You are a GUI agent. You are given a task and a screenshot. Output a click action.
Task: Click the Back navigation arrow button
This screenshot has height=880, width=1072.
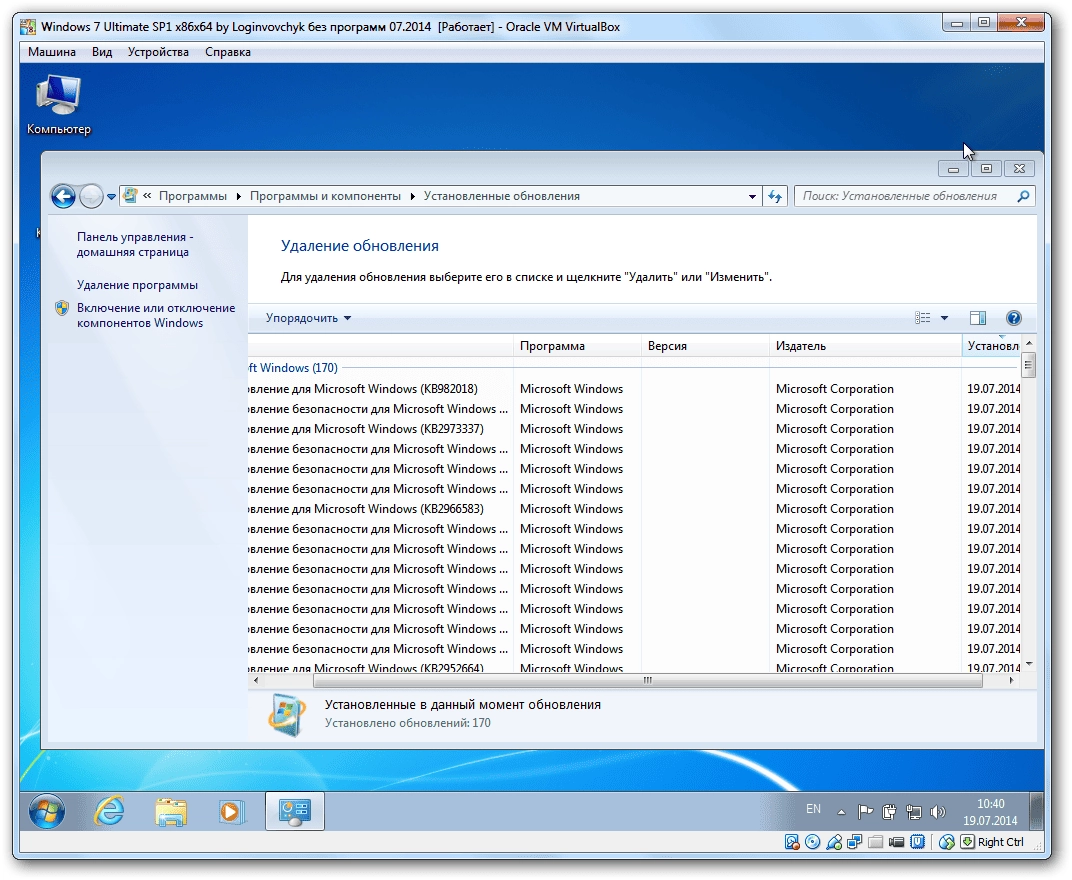(x=64, y=197)
